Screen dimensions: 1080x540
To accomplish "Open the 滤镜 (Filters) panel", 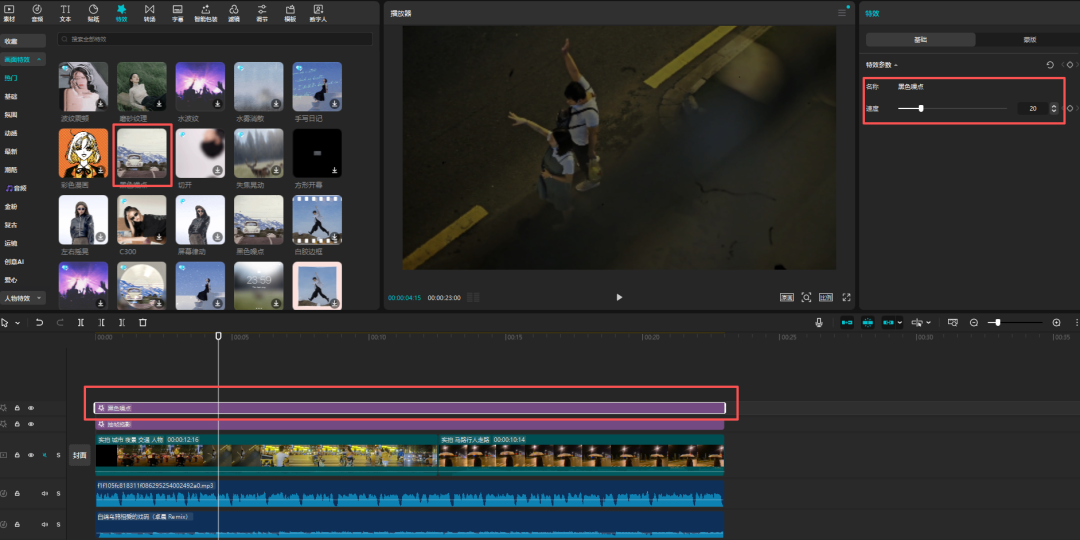I will click(x=233, y=12).
